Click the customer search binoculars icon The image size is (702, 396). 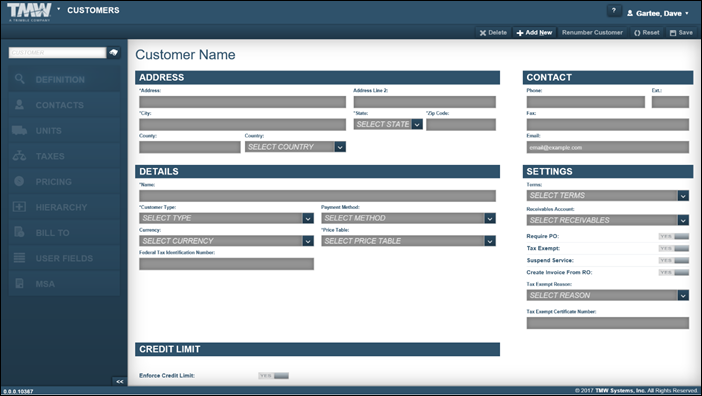click(114, 53)
